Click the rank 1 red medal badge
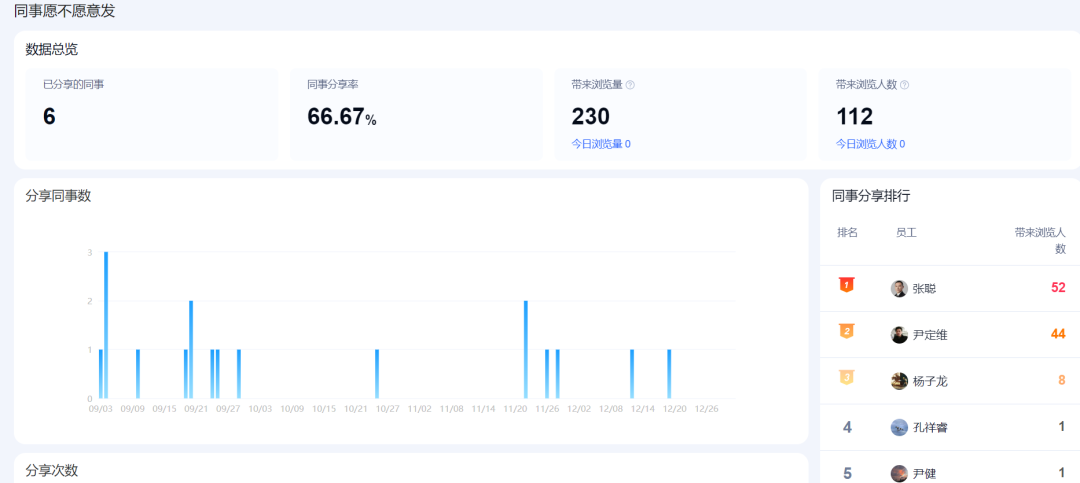The image size is (1080, 483). click(847, 285)
